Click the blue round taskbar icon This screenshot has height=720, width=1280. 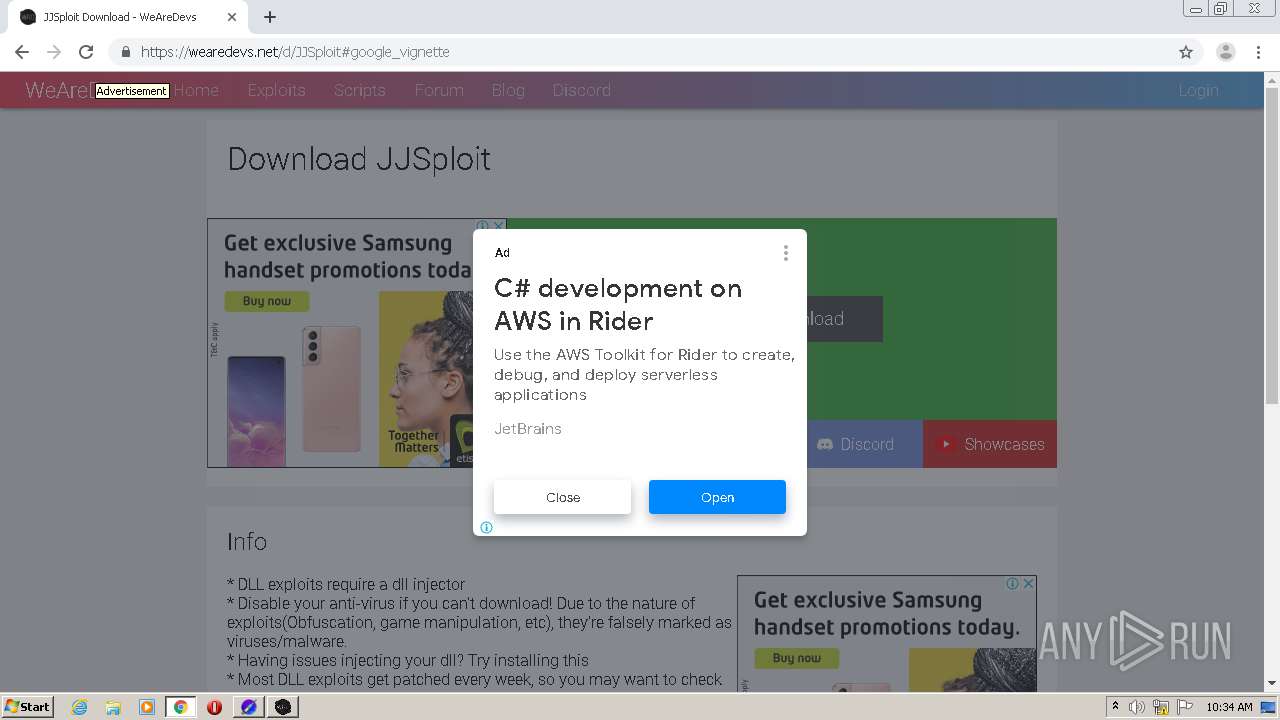tap(248, 707)
